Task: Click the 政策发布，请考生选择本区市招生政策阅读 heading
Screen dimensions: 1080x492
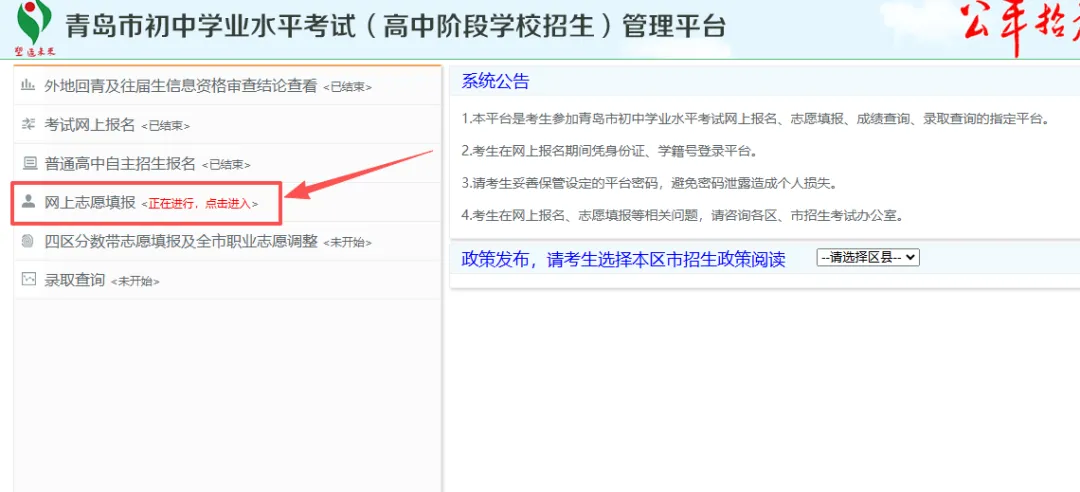Action: 623,259
